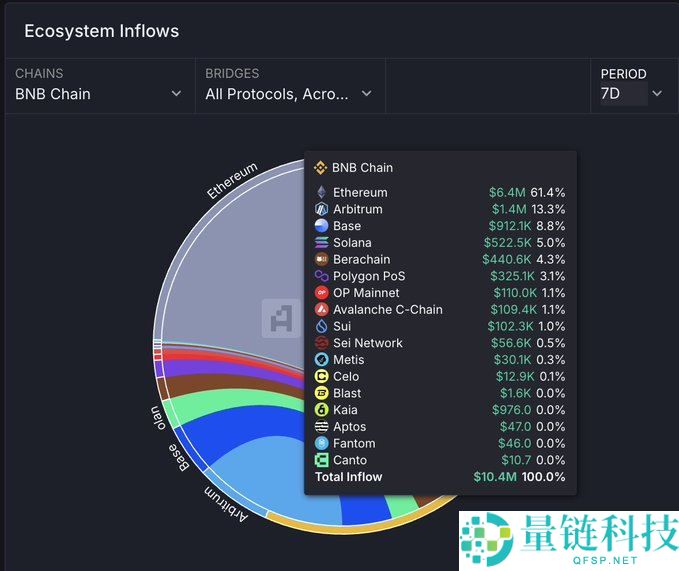Click the green Kaia icon
The width and height of the screenshot is (679, 571).
point(321,410)
